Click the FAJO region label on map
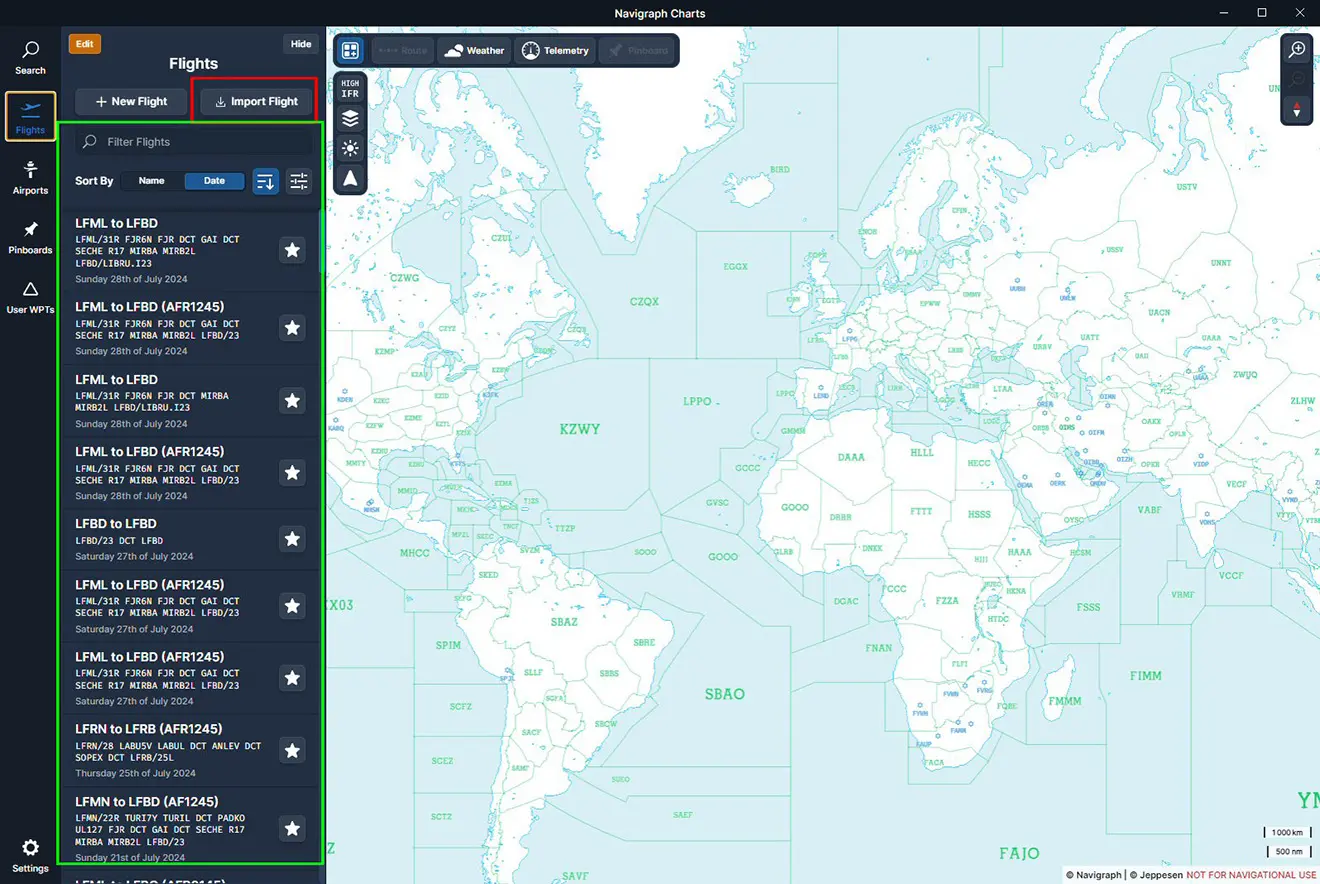This screenshot has height=884, width=1320. coord(1019,853)
